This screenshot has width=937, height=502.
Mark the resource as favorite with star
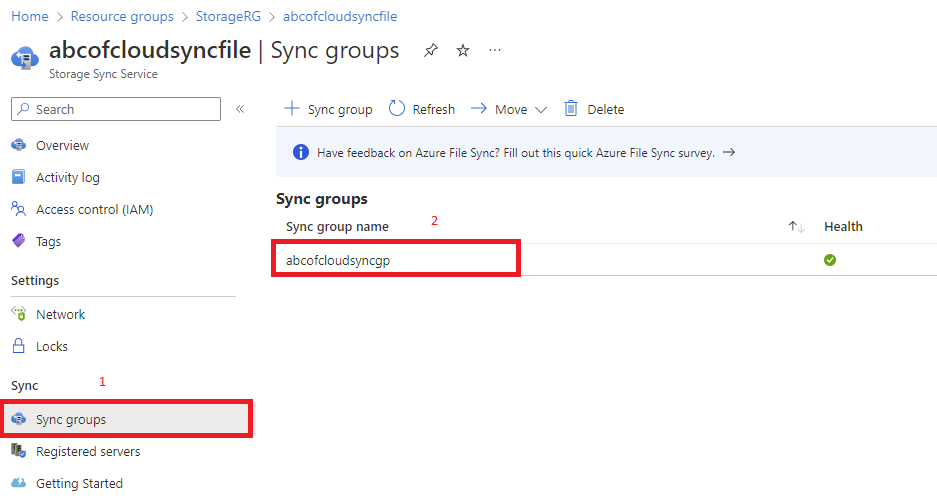(x=462, y=51)
